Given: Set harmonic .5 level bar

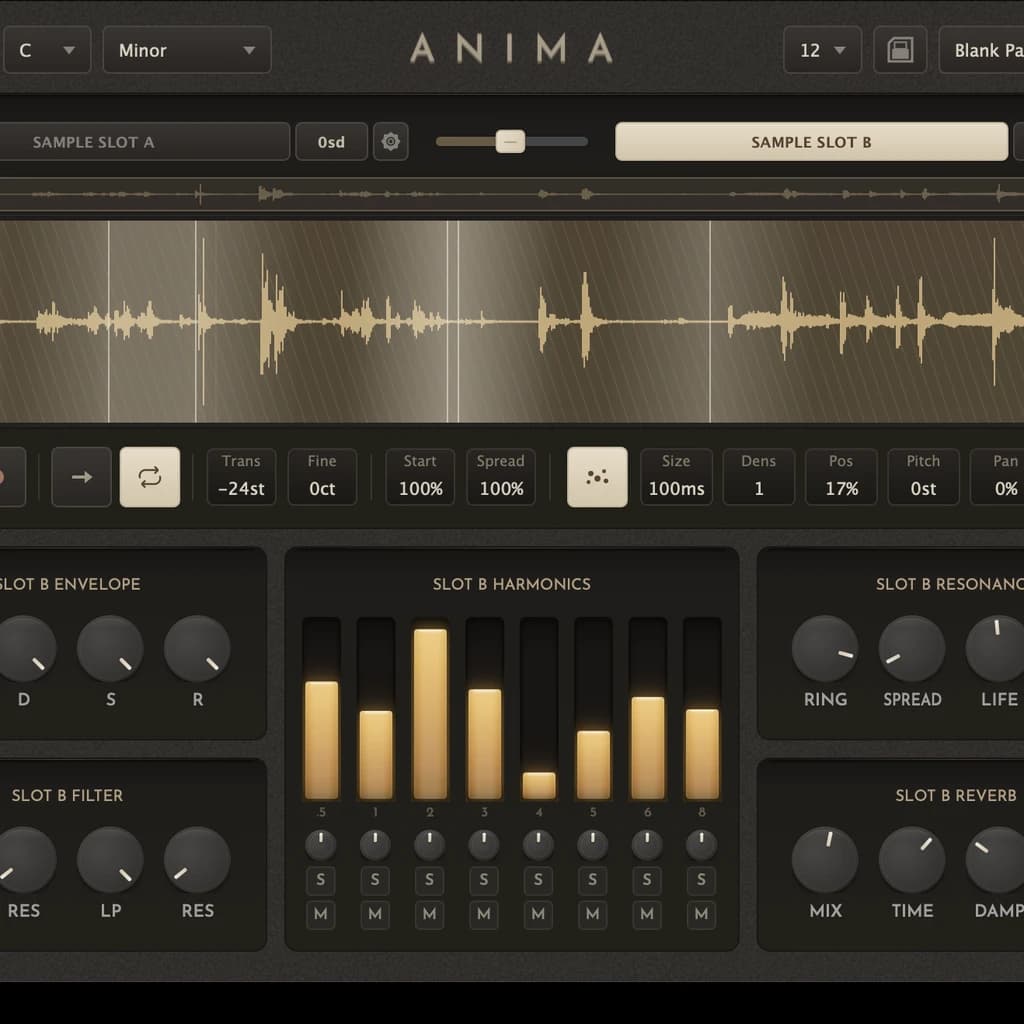Looking at the screenshot, I should [x=321, y=709].
